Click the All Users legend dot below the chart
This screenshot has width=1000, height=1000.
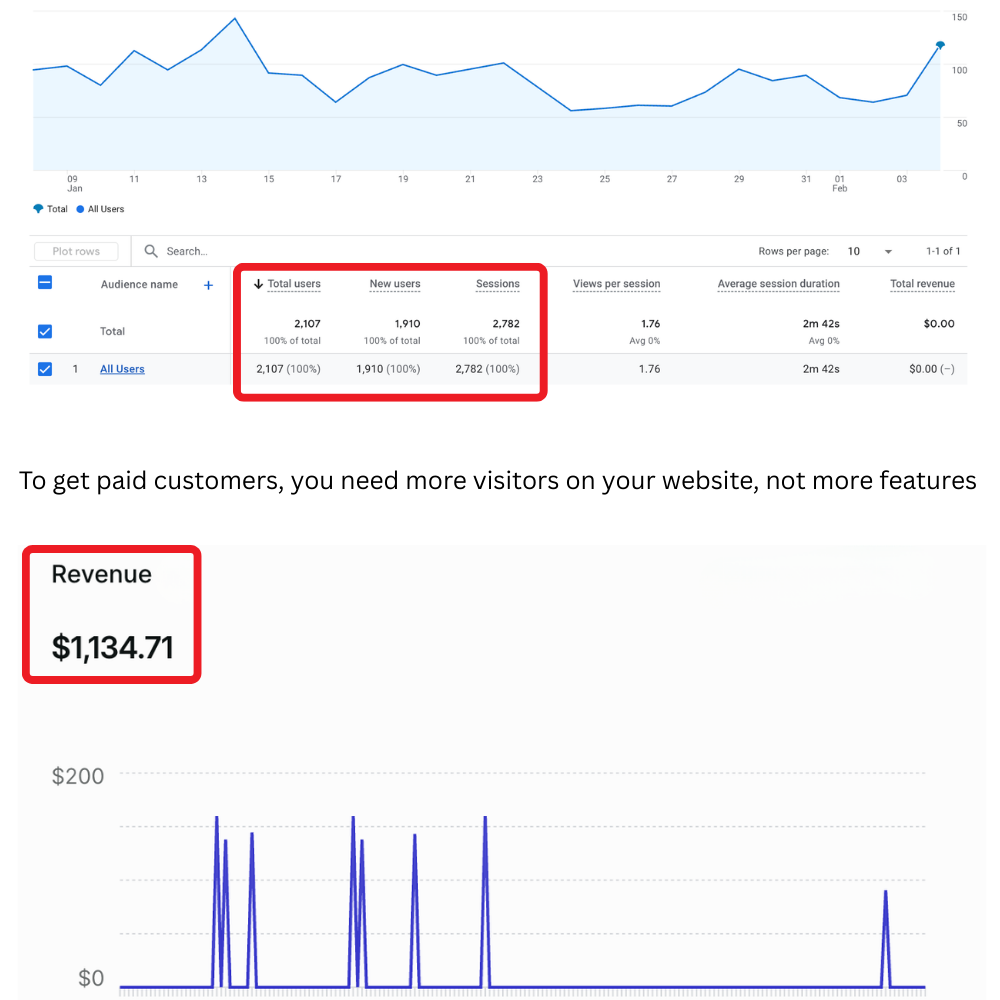(79, 209)
